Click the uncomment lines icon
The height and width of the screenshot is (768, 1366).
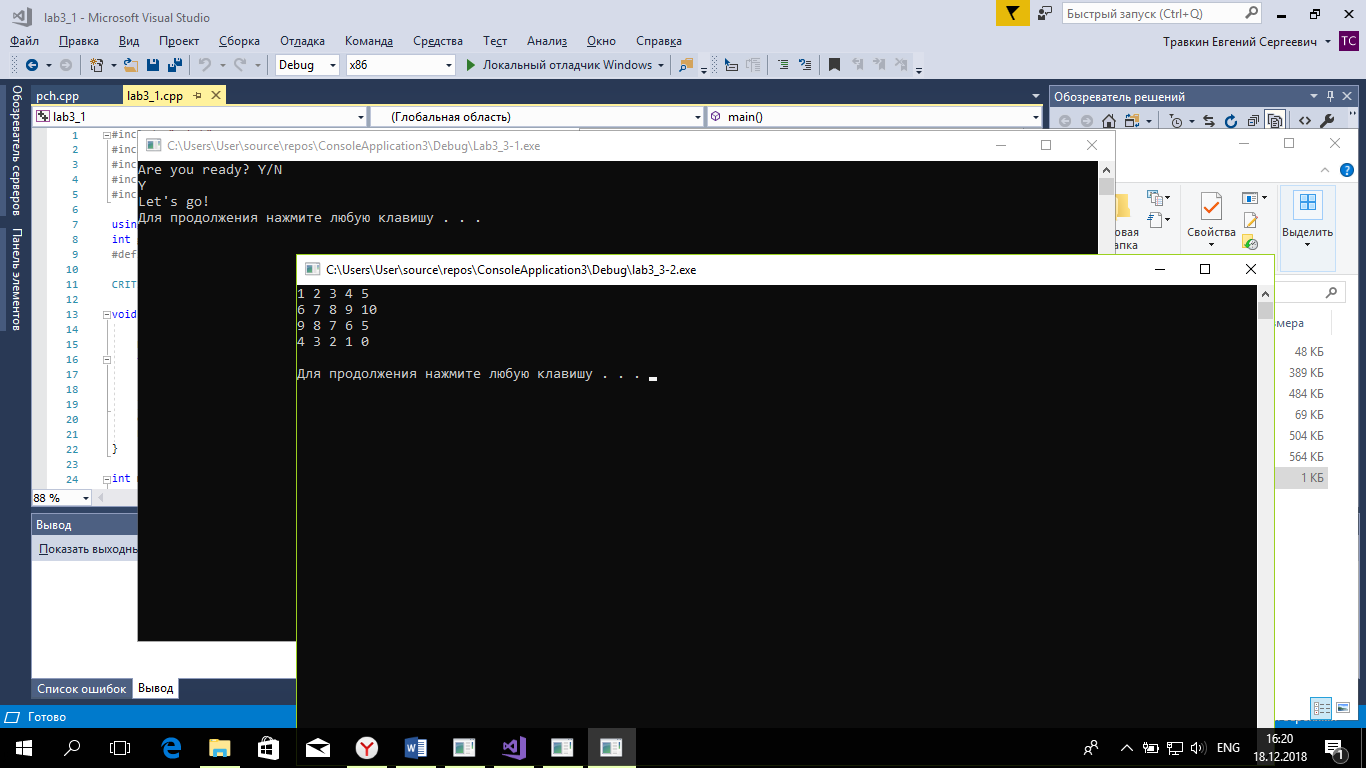[x=805, y=65]
